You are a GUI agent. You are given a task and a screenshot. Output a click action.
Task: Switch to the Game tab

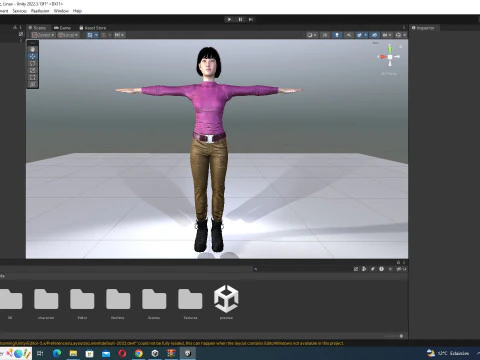(63, 28)
